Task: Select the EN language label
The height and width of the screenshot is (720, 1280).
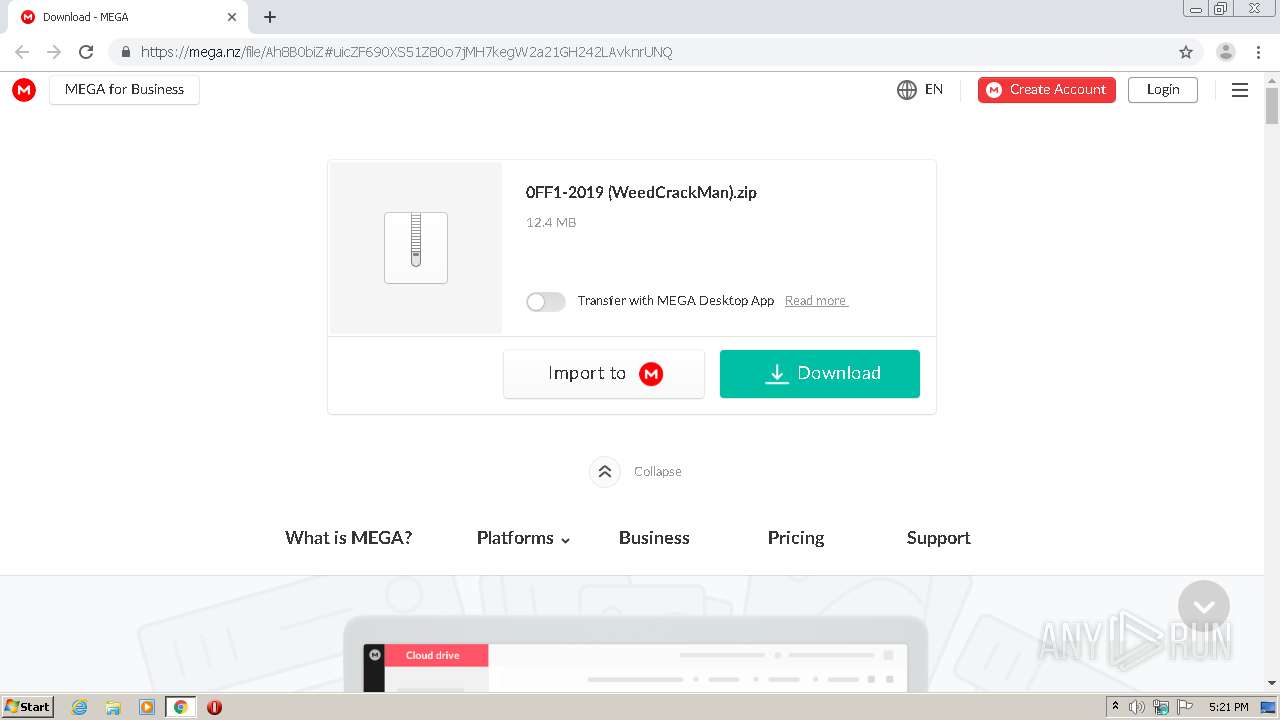Action: point(934,90)
